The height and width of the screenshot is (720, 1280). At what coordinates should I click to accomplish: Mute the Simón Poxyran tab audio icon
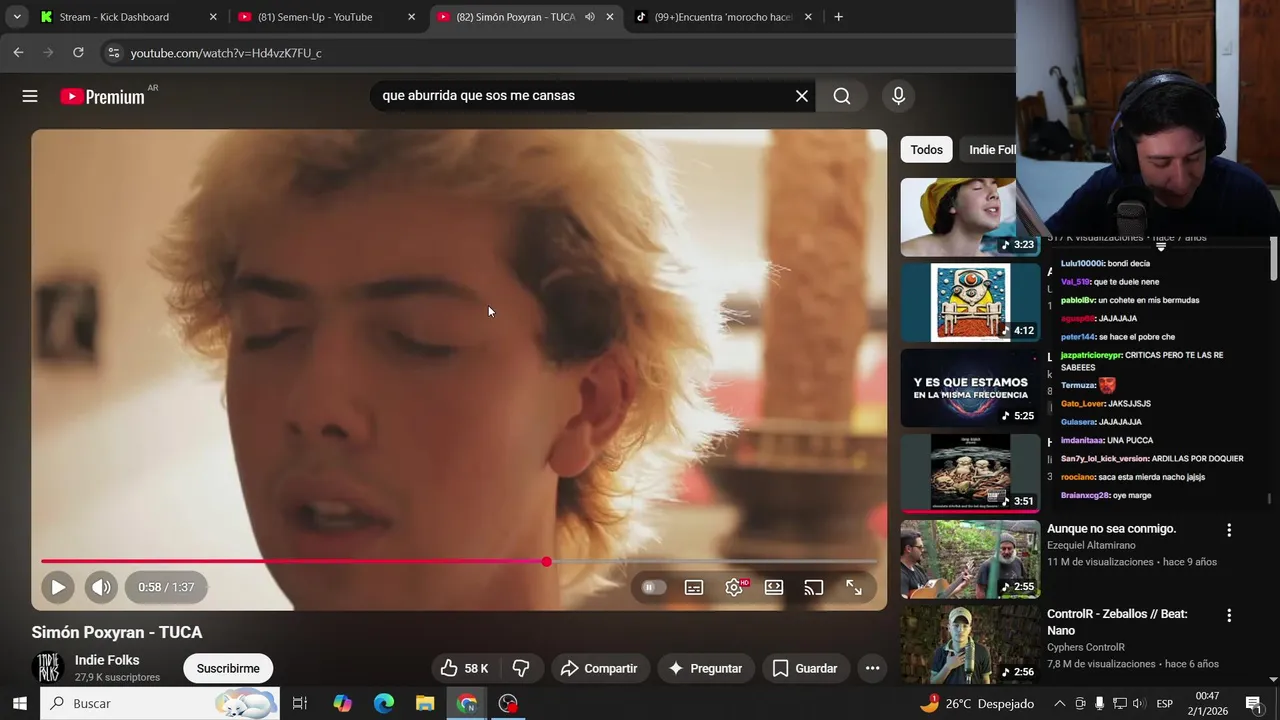click(590, 17)
